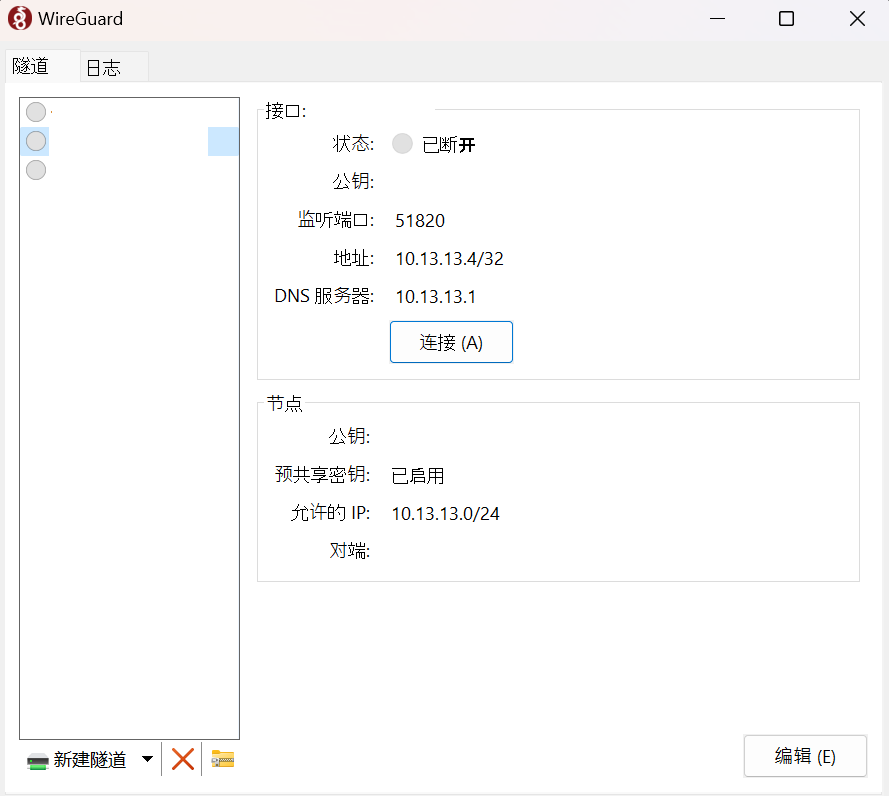889x796 pixels.
Task: Select the first tunnel entry in the list
Action: pyautogui.click(x=129, y=112)
